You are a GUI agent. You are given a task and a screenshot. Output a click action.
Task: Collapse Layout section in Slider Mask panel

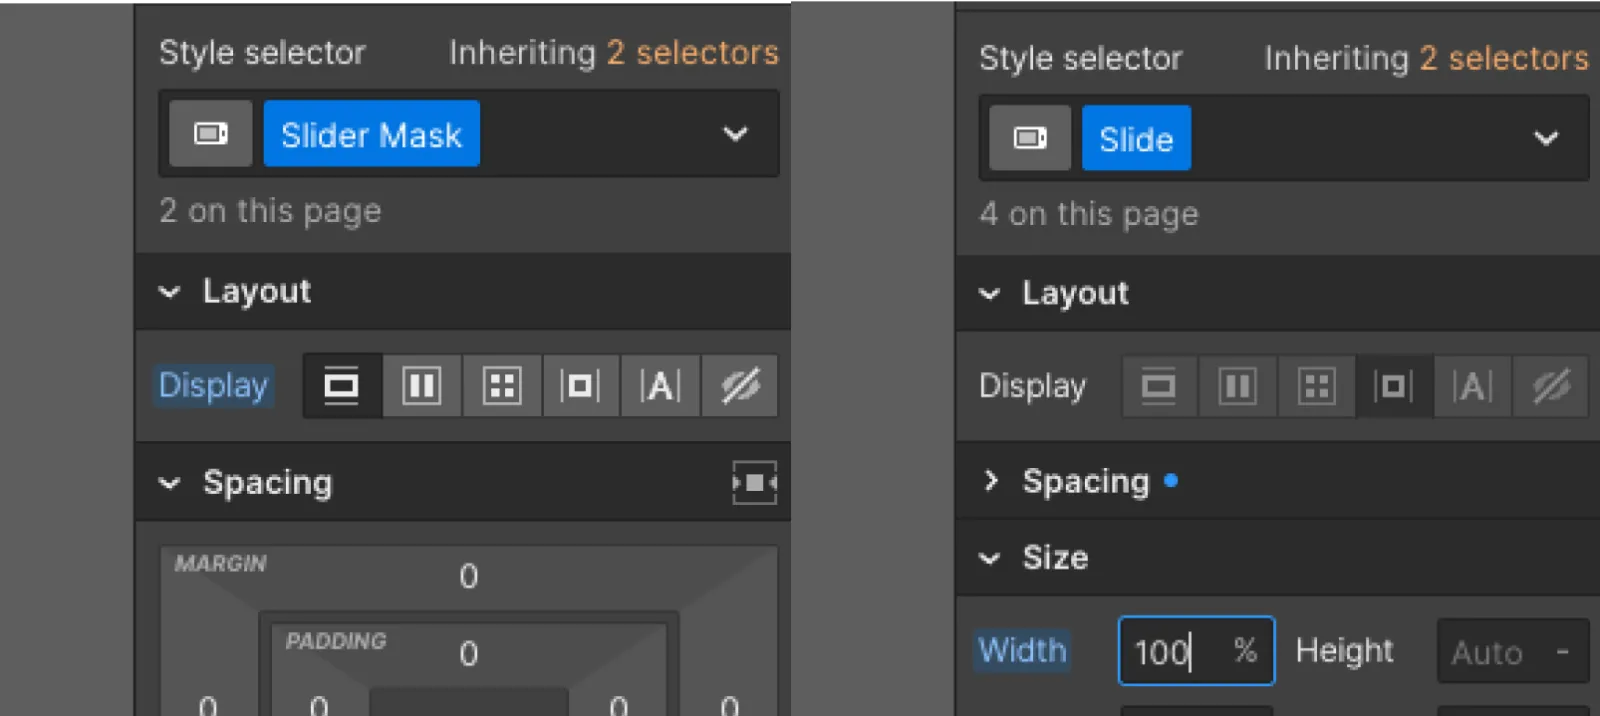[170, 292]
